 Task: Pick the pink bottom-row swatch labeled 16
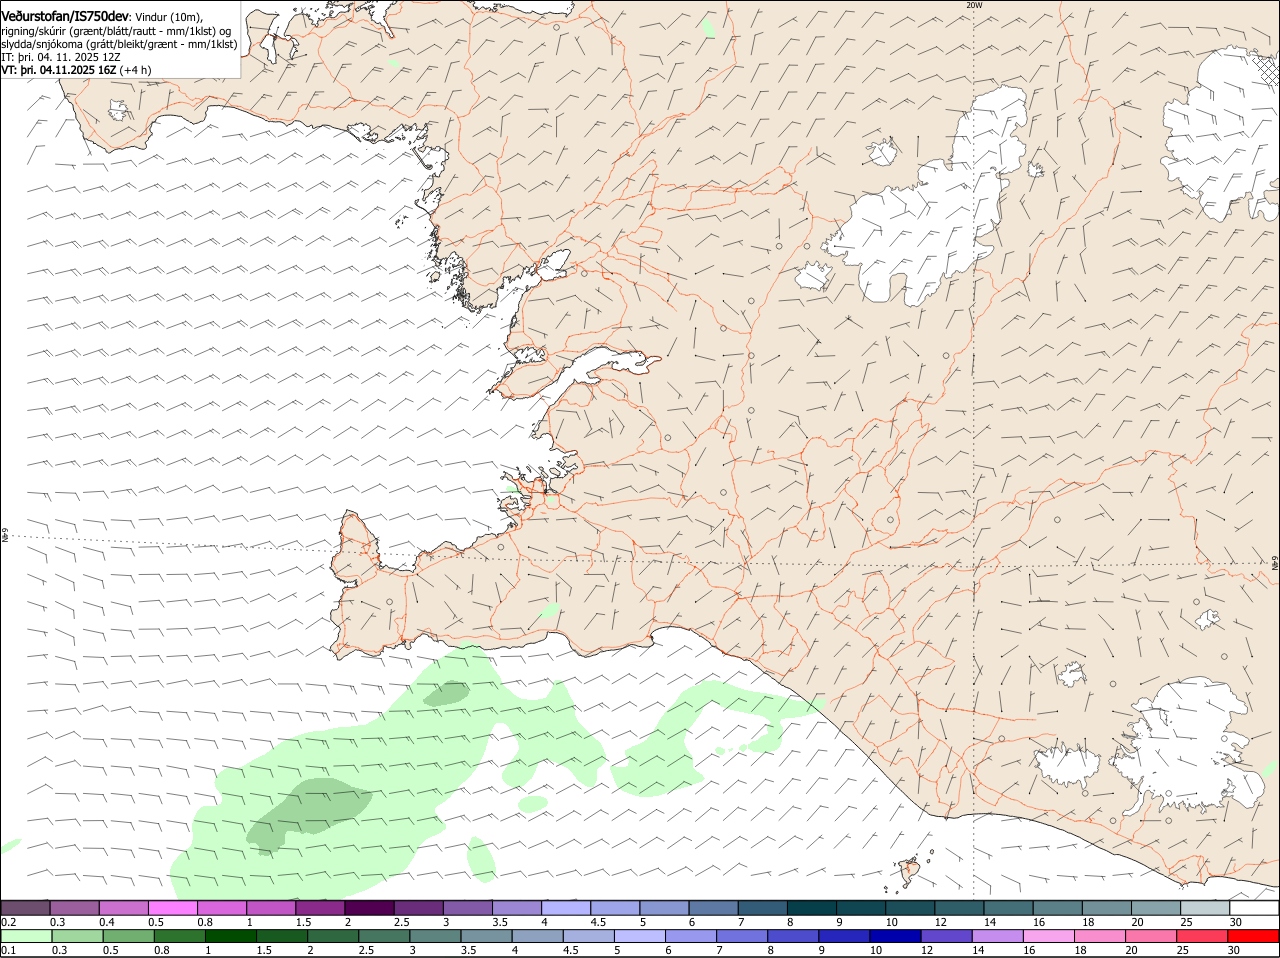click(1049, 936)
